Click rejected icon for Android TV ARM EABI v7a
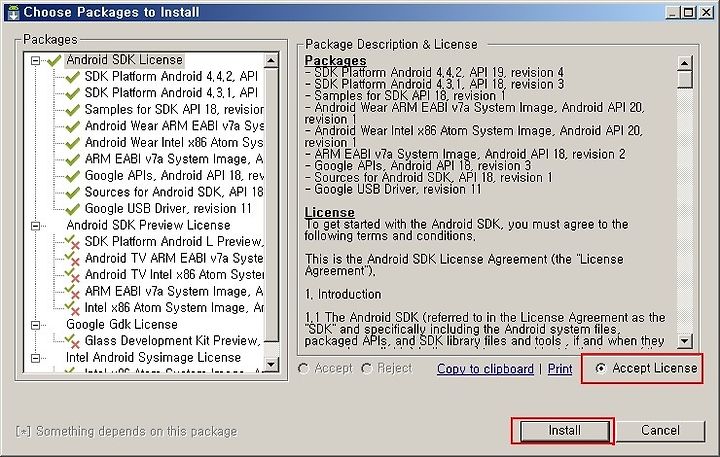The image size is (720, 457). (72, 259)
